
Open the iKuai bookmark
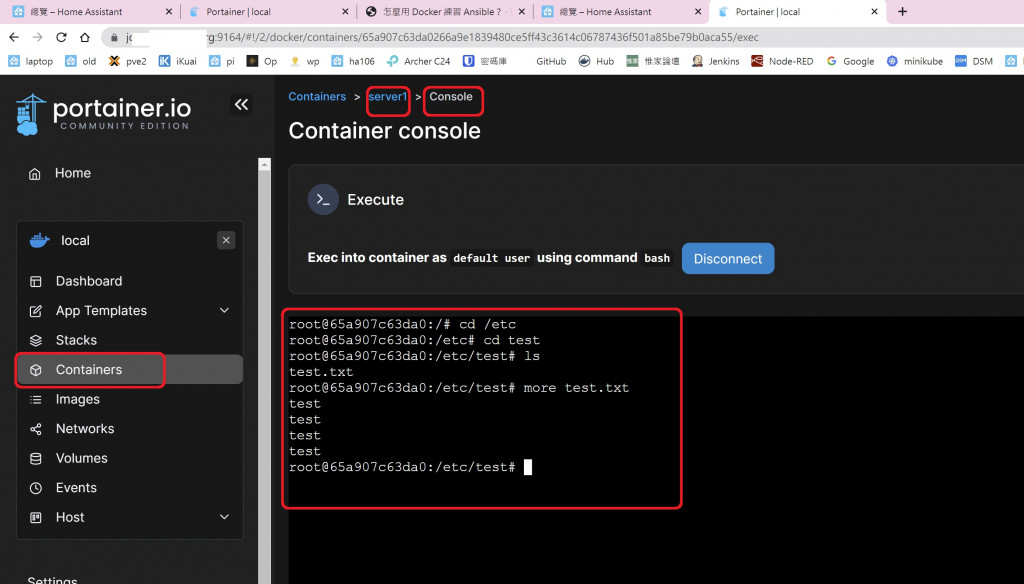coord(178,61)
